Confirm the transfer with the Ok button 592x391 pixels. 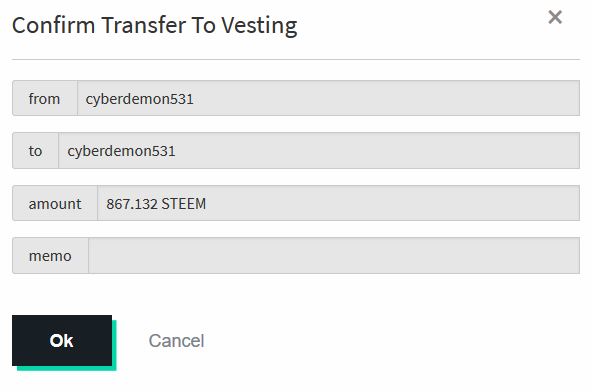[62, 340]
